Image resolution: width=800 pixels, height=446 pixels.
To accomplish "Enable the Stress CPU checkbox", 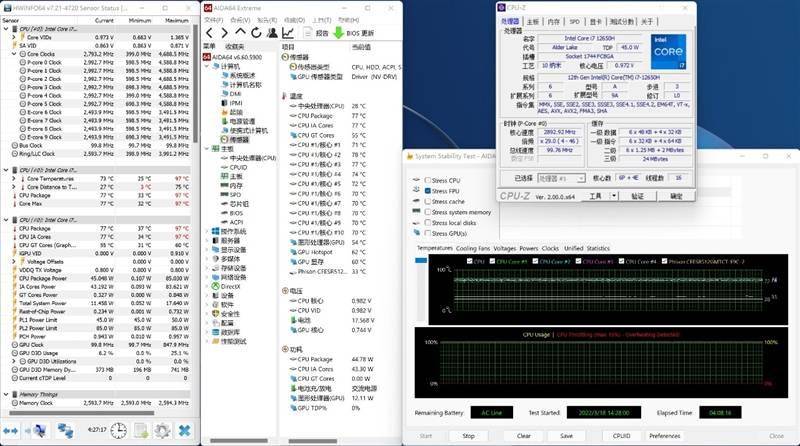I will pos(428,180).
